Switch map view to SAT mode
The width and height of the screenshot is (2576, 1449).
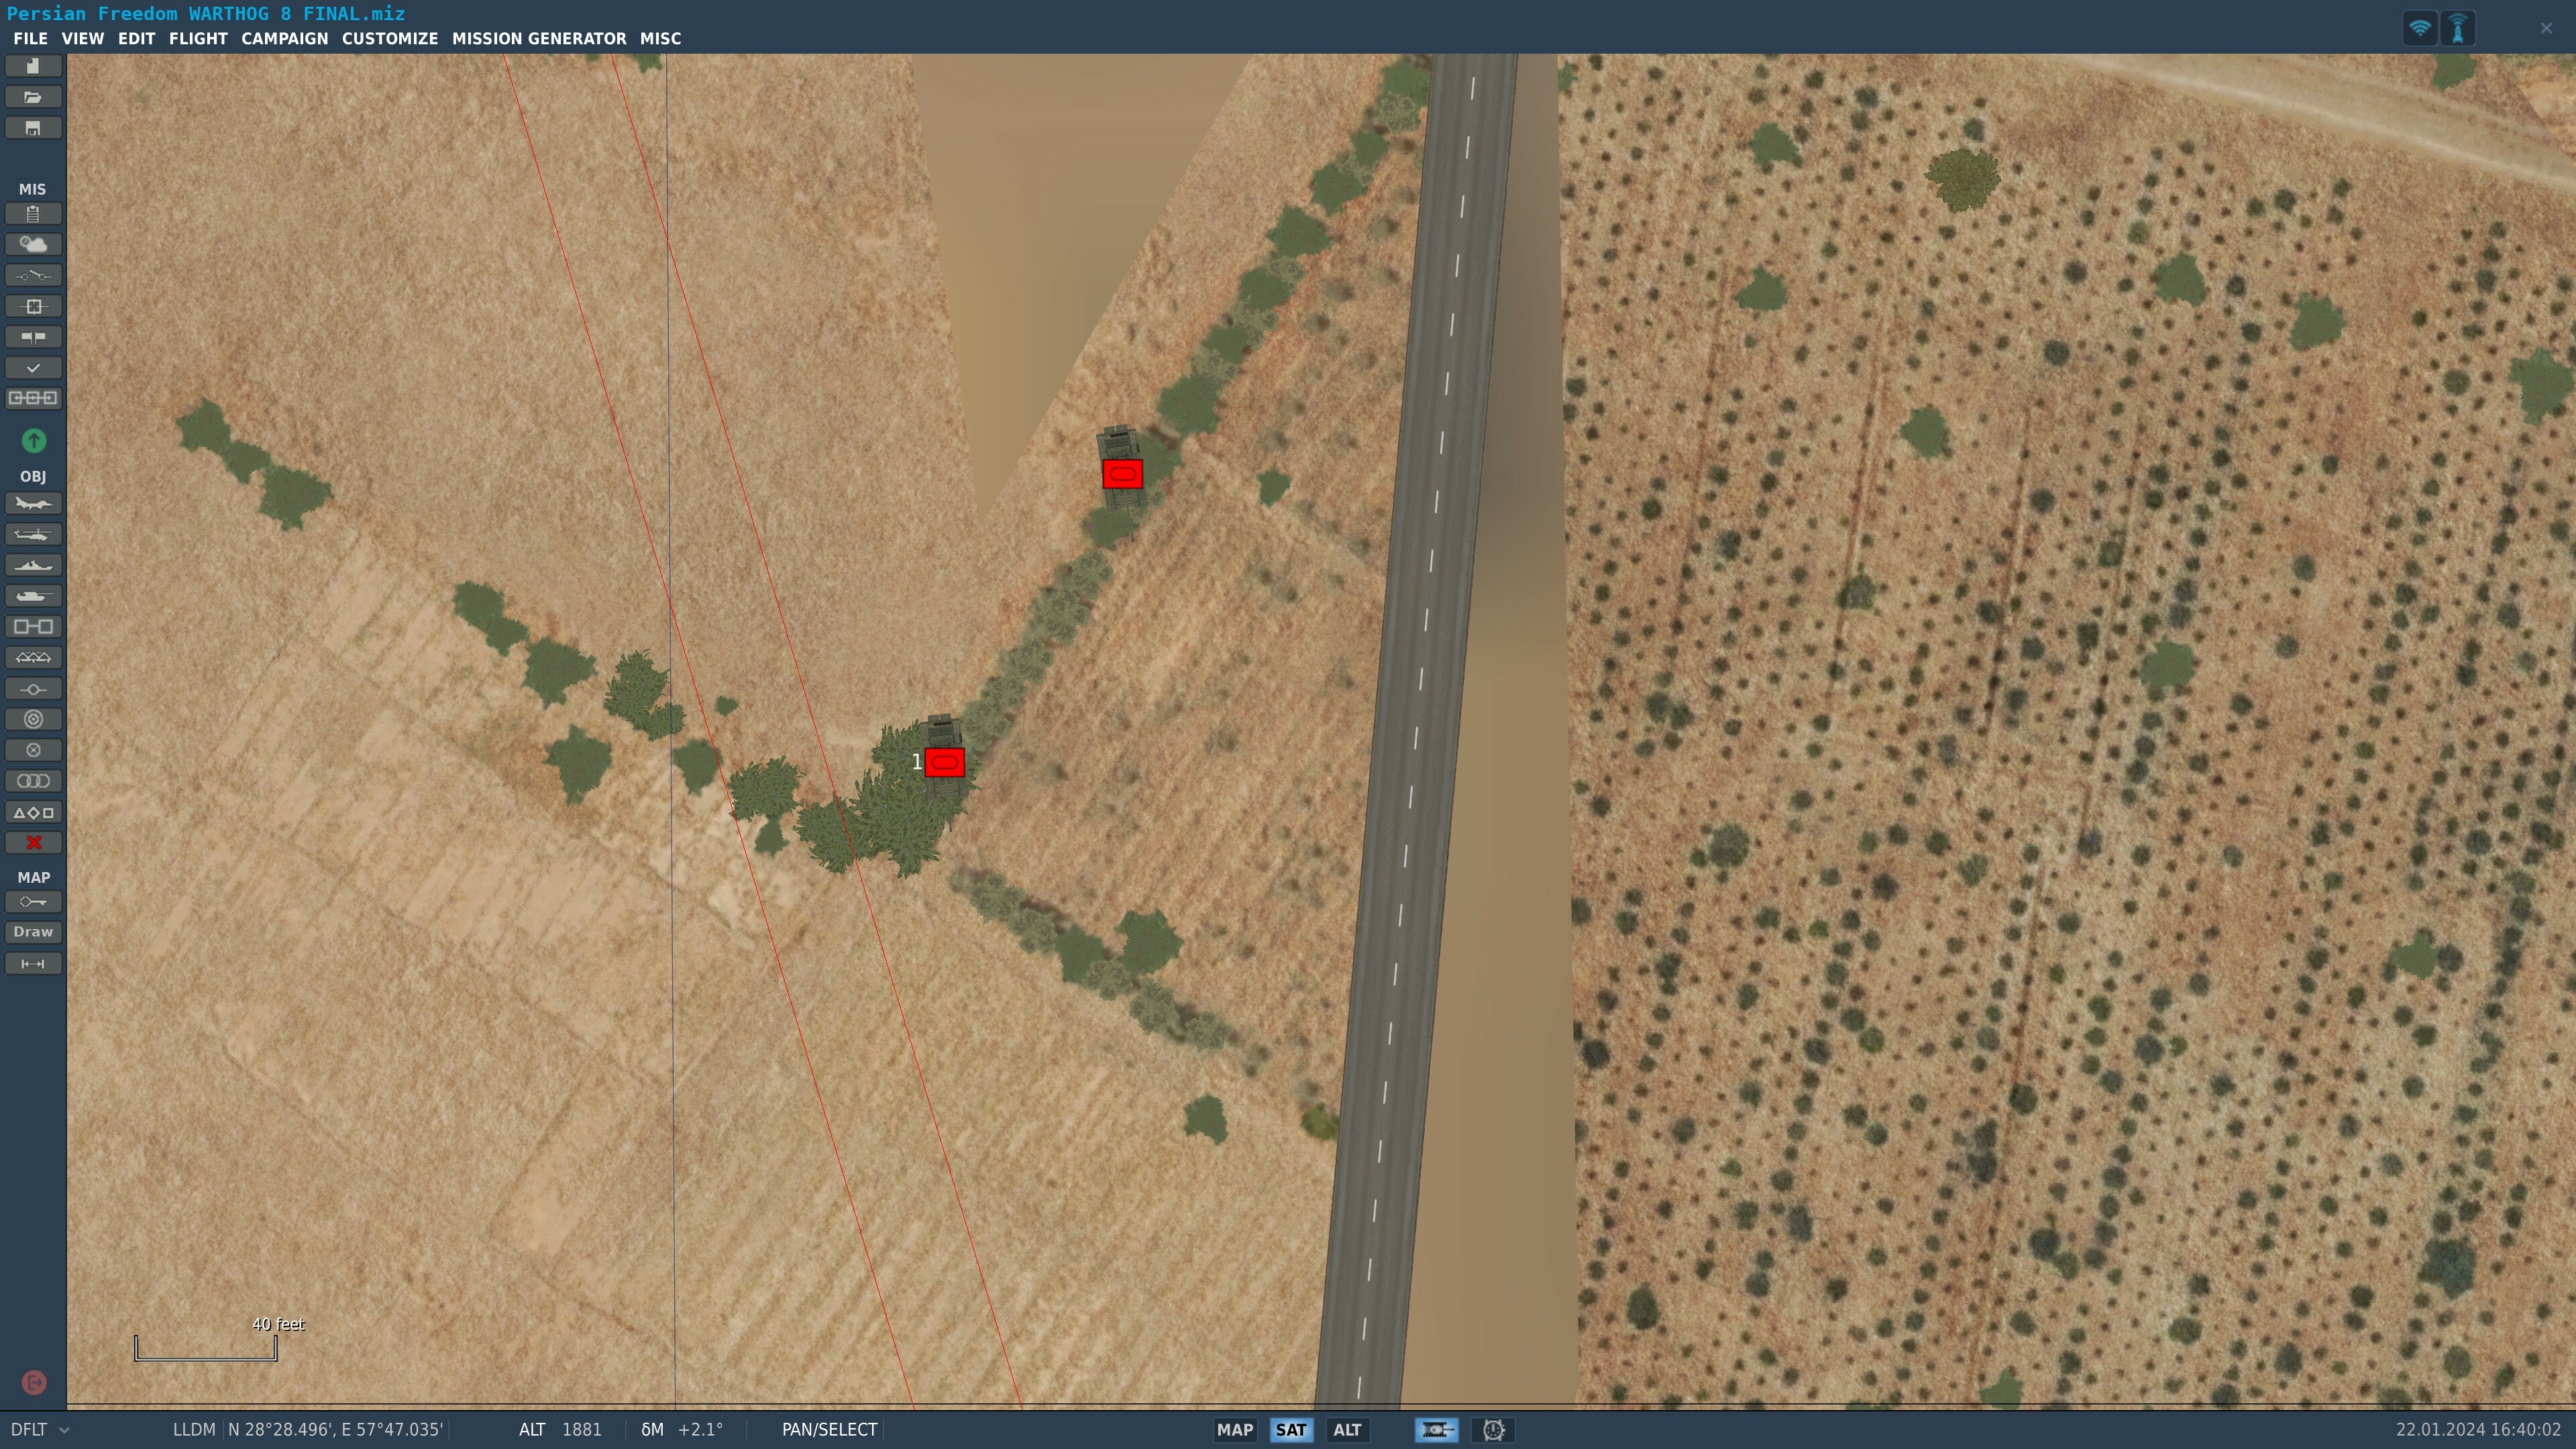click(1291, 1430)
